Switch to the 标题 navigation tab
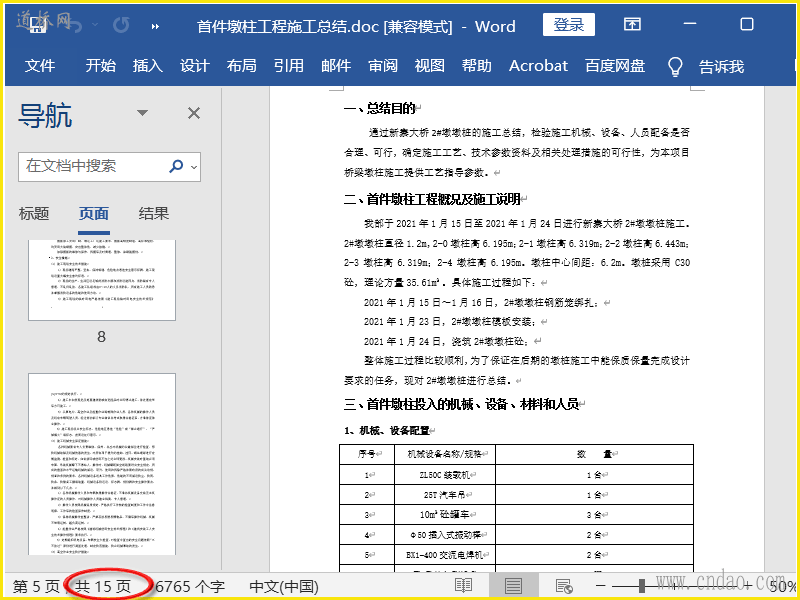 (x=34, y=213)
